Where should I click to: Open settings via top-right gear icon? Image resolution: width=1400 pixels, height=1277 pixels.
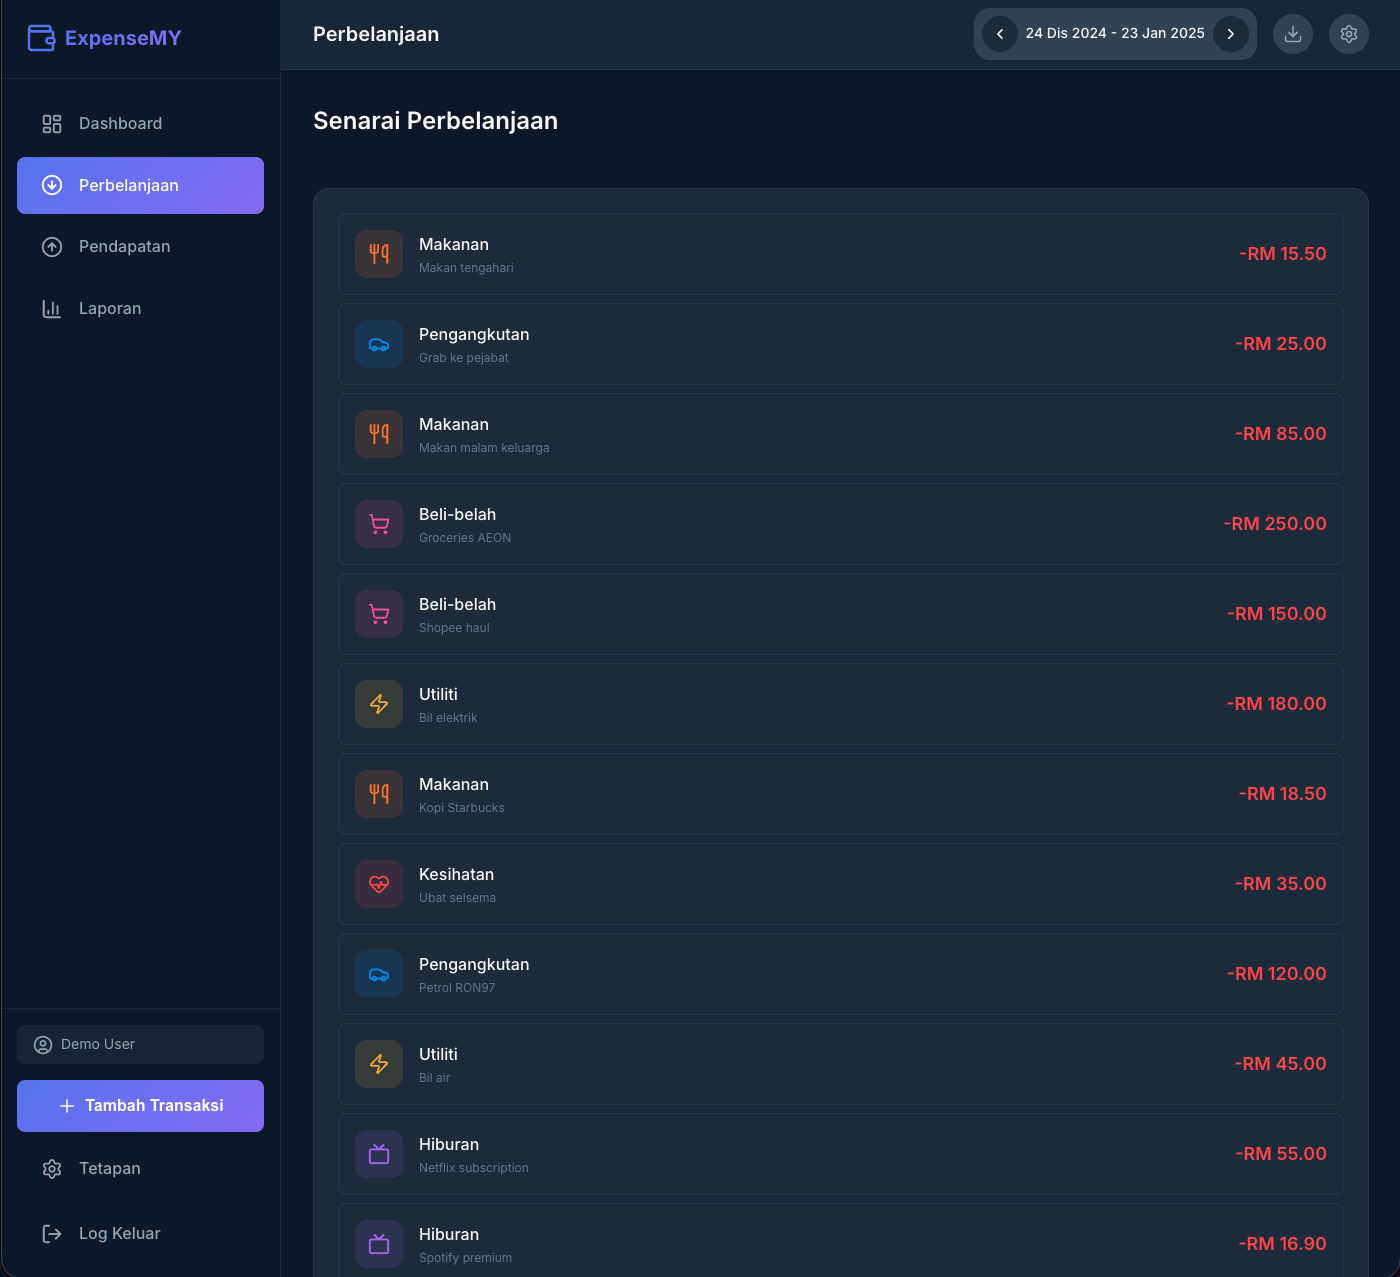(1348, 34)
